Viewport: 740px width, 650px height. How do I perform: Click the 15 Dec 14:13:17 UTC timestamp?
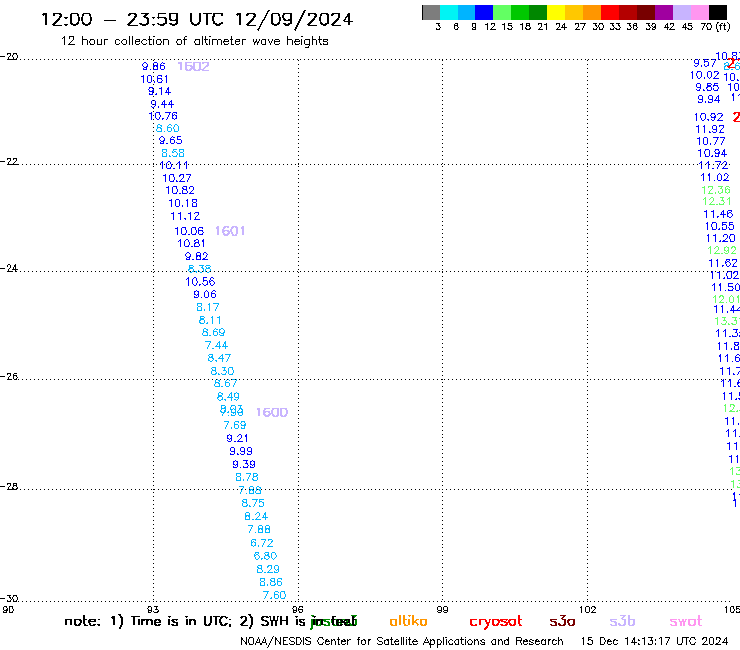[x=654, y=641]
